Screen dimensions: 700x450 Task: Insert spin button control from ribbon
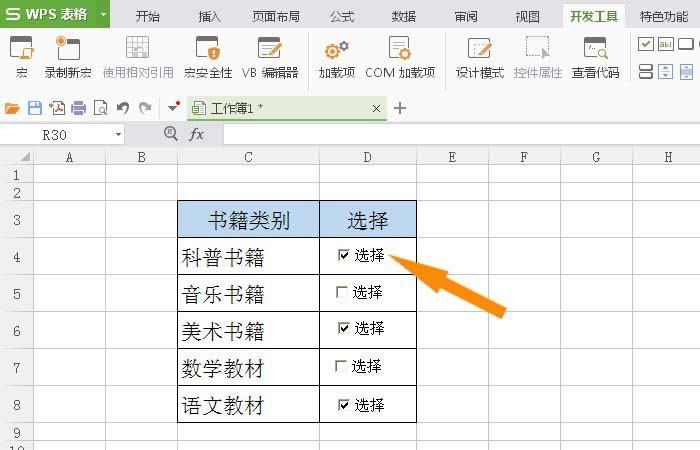[666, 71]
